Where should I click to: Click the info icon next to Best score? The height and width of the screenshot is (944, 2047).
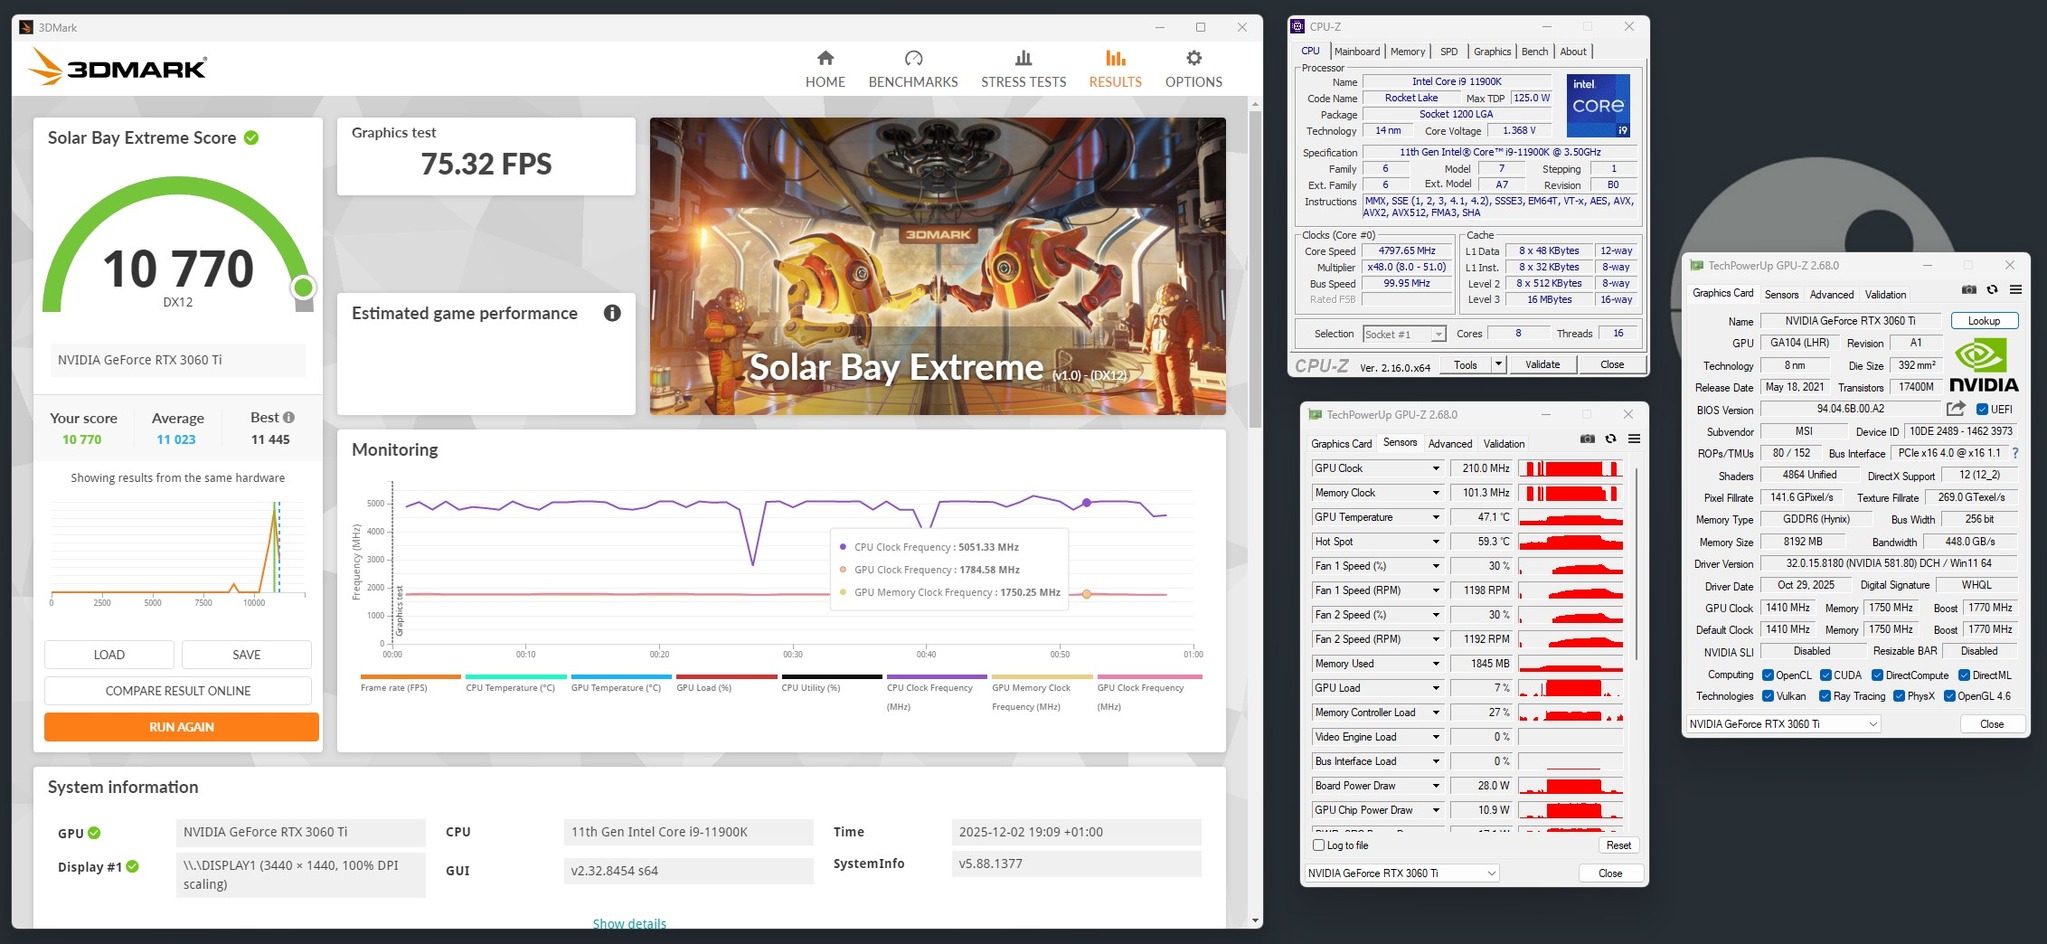(x=289, y=417)
